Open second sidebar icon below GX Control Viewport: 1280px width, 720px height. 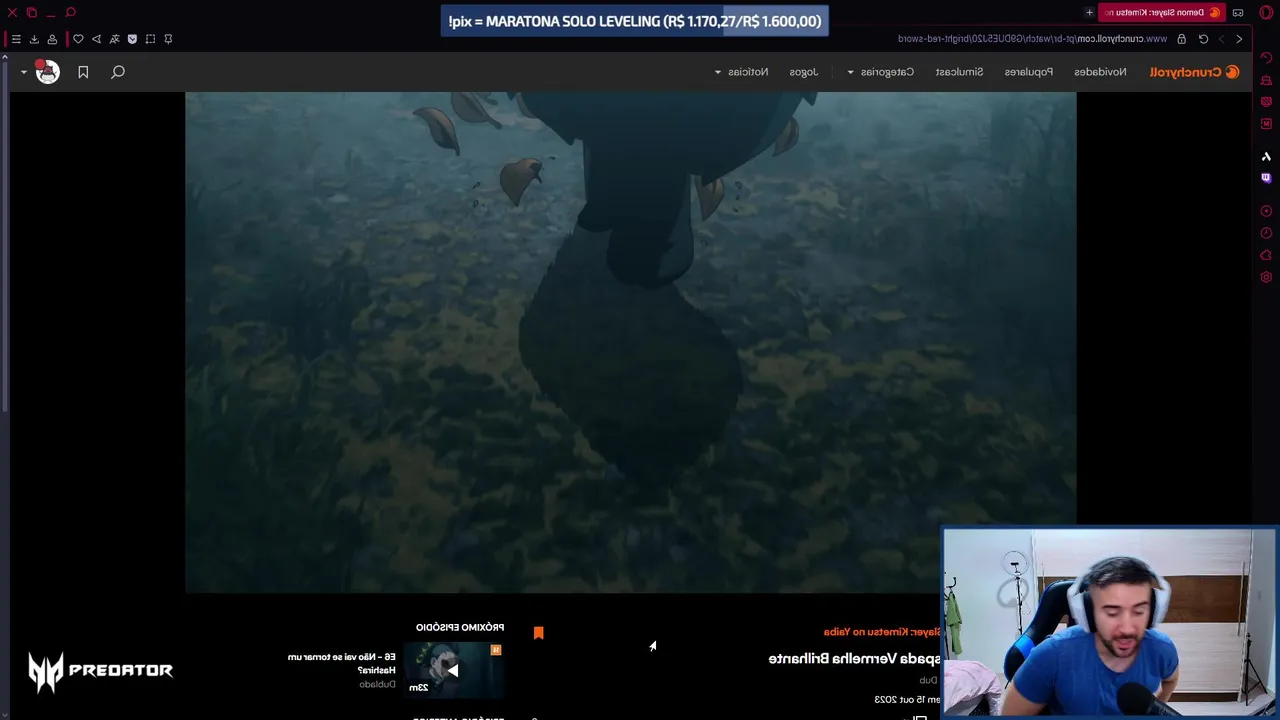pos(1266,80)
